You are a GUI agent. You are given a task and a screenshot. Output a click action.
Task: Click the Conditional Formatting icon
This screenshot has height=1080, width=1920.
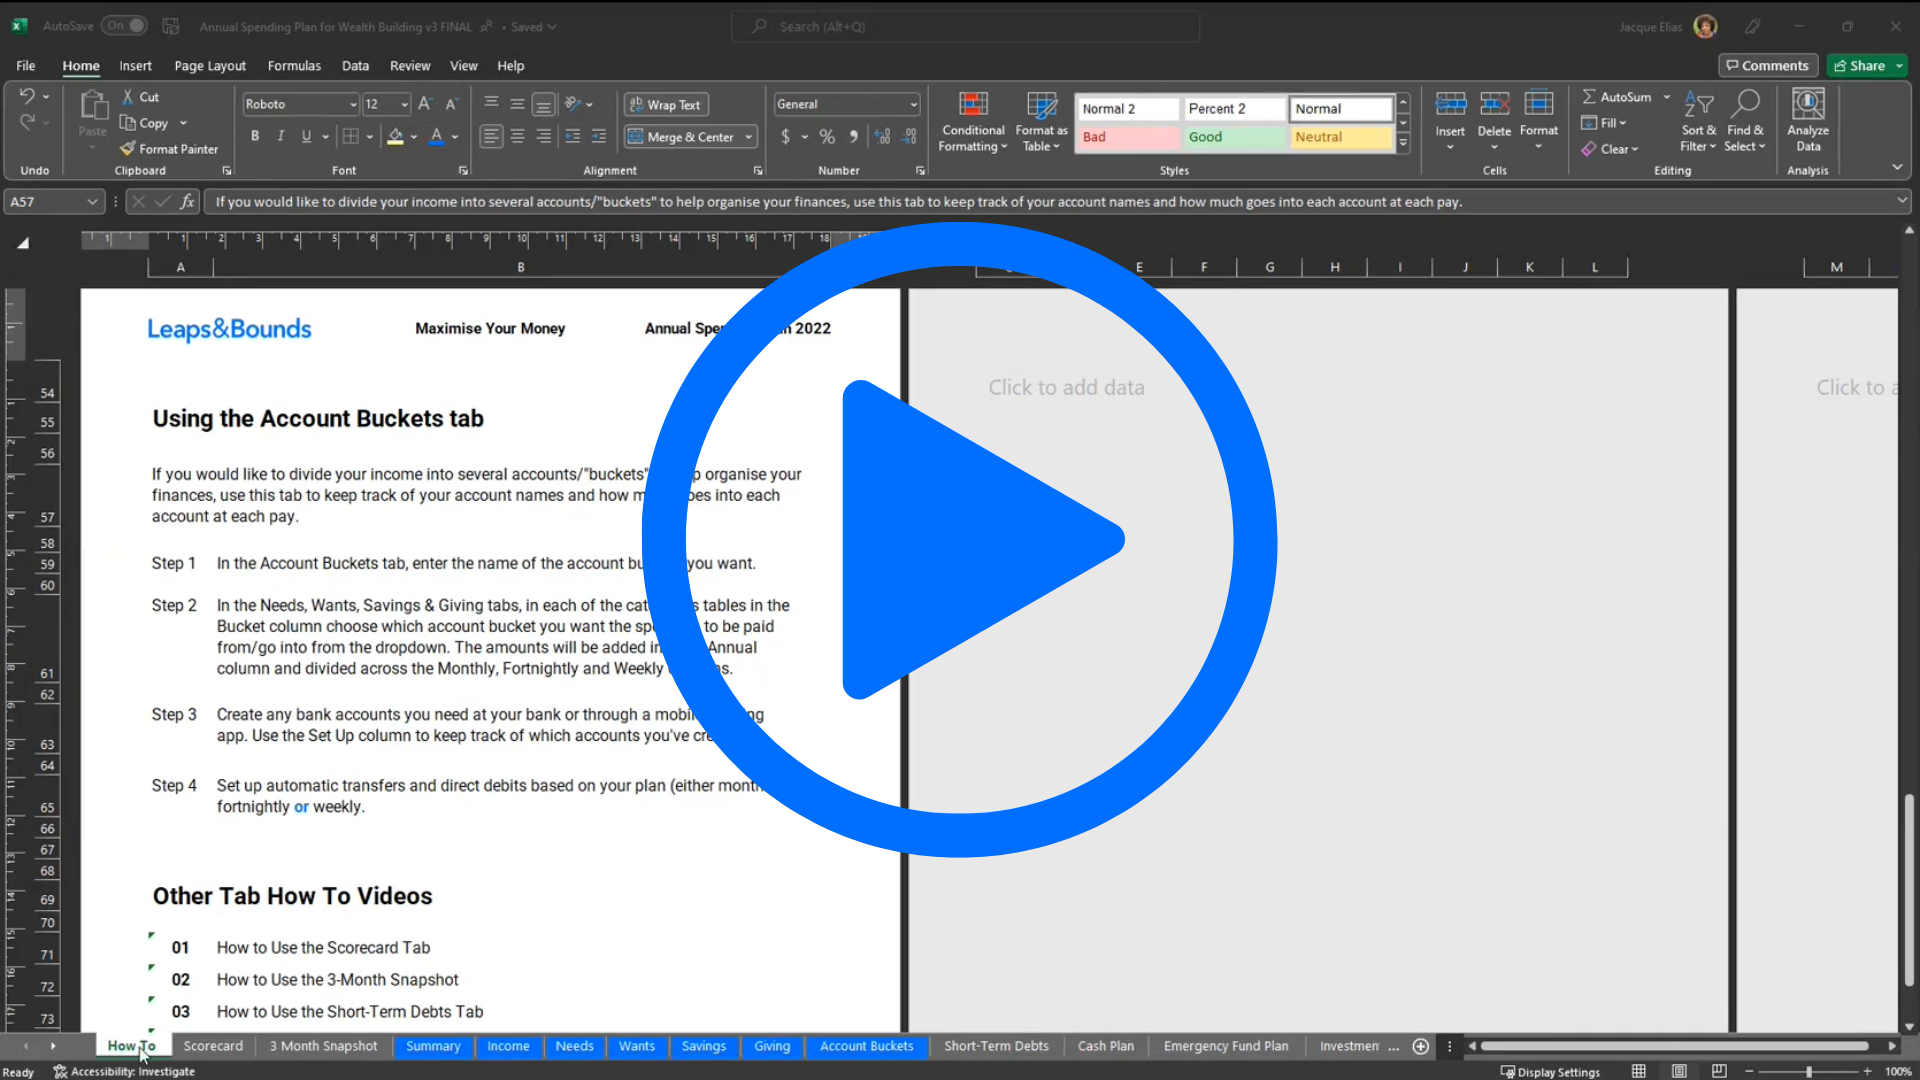click(x=973, y=105)
